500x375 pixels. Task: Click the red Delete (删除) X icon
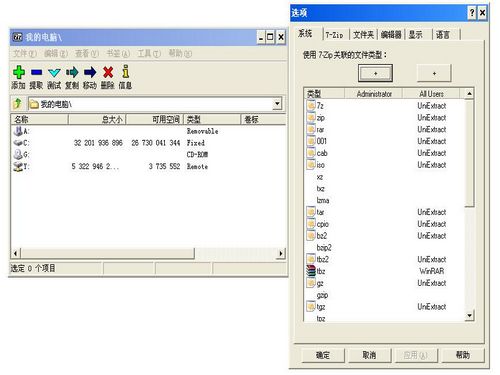(x=108, y=72)
